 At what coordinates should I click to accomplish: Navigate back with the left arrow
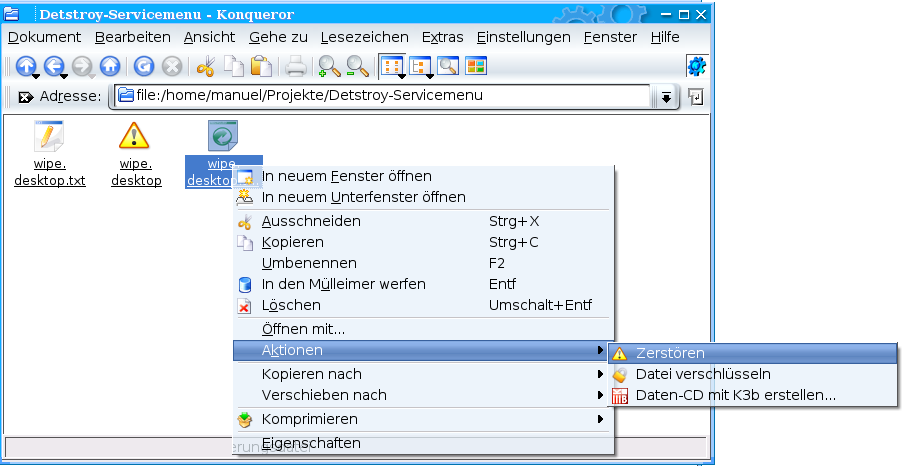tap(54, 66)
